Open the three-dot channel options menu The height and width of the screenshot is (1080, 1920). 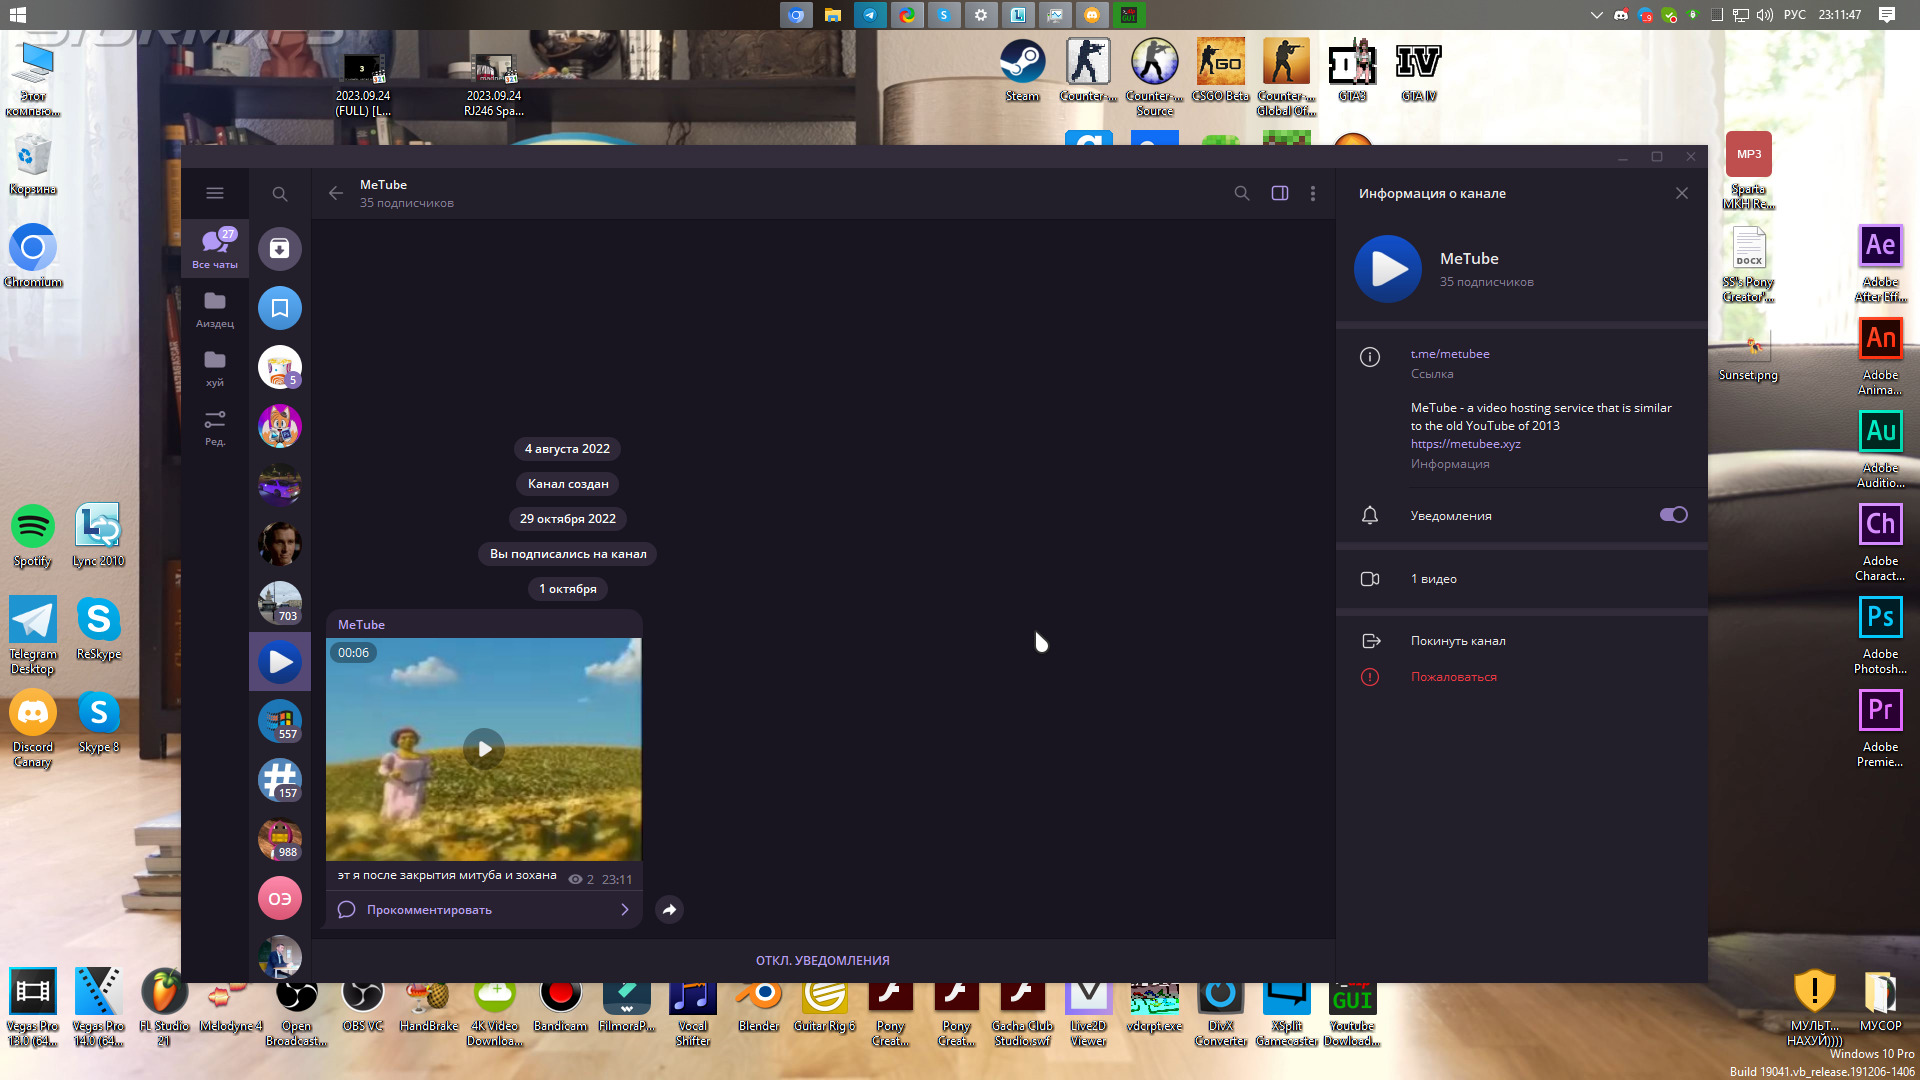tap(1313, 193)
